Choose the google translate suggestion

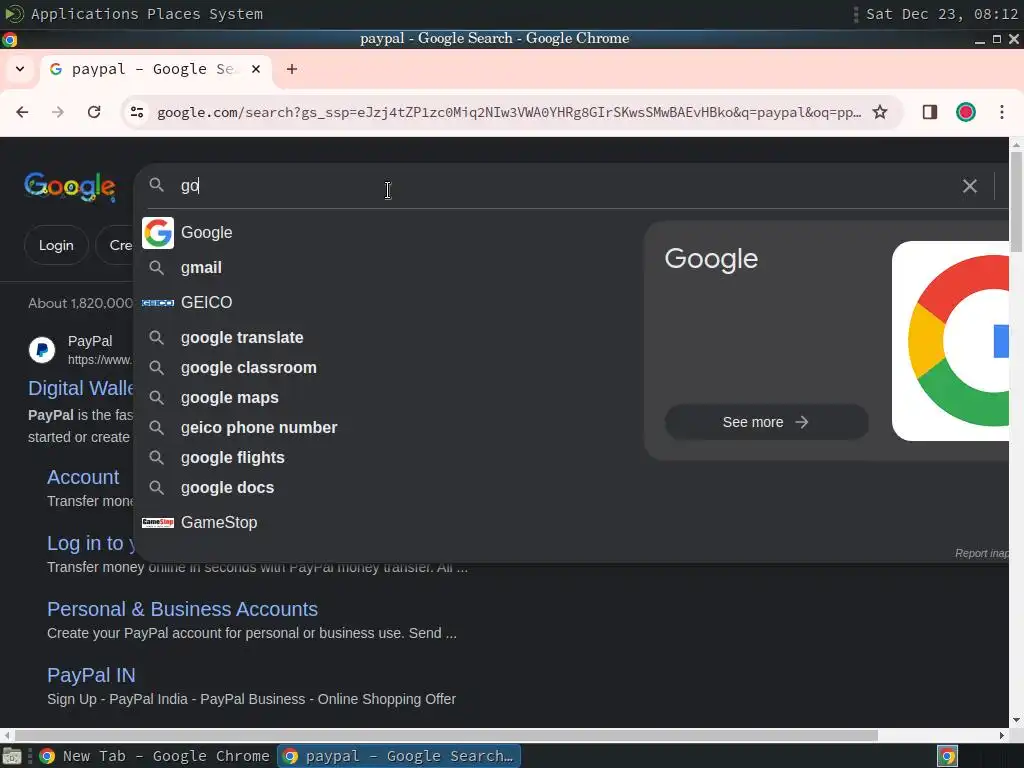242,338
